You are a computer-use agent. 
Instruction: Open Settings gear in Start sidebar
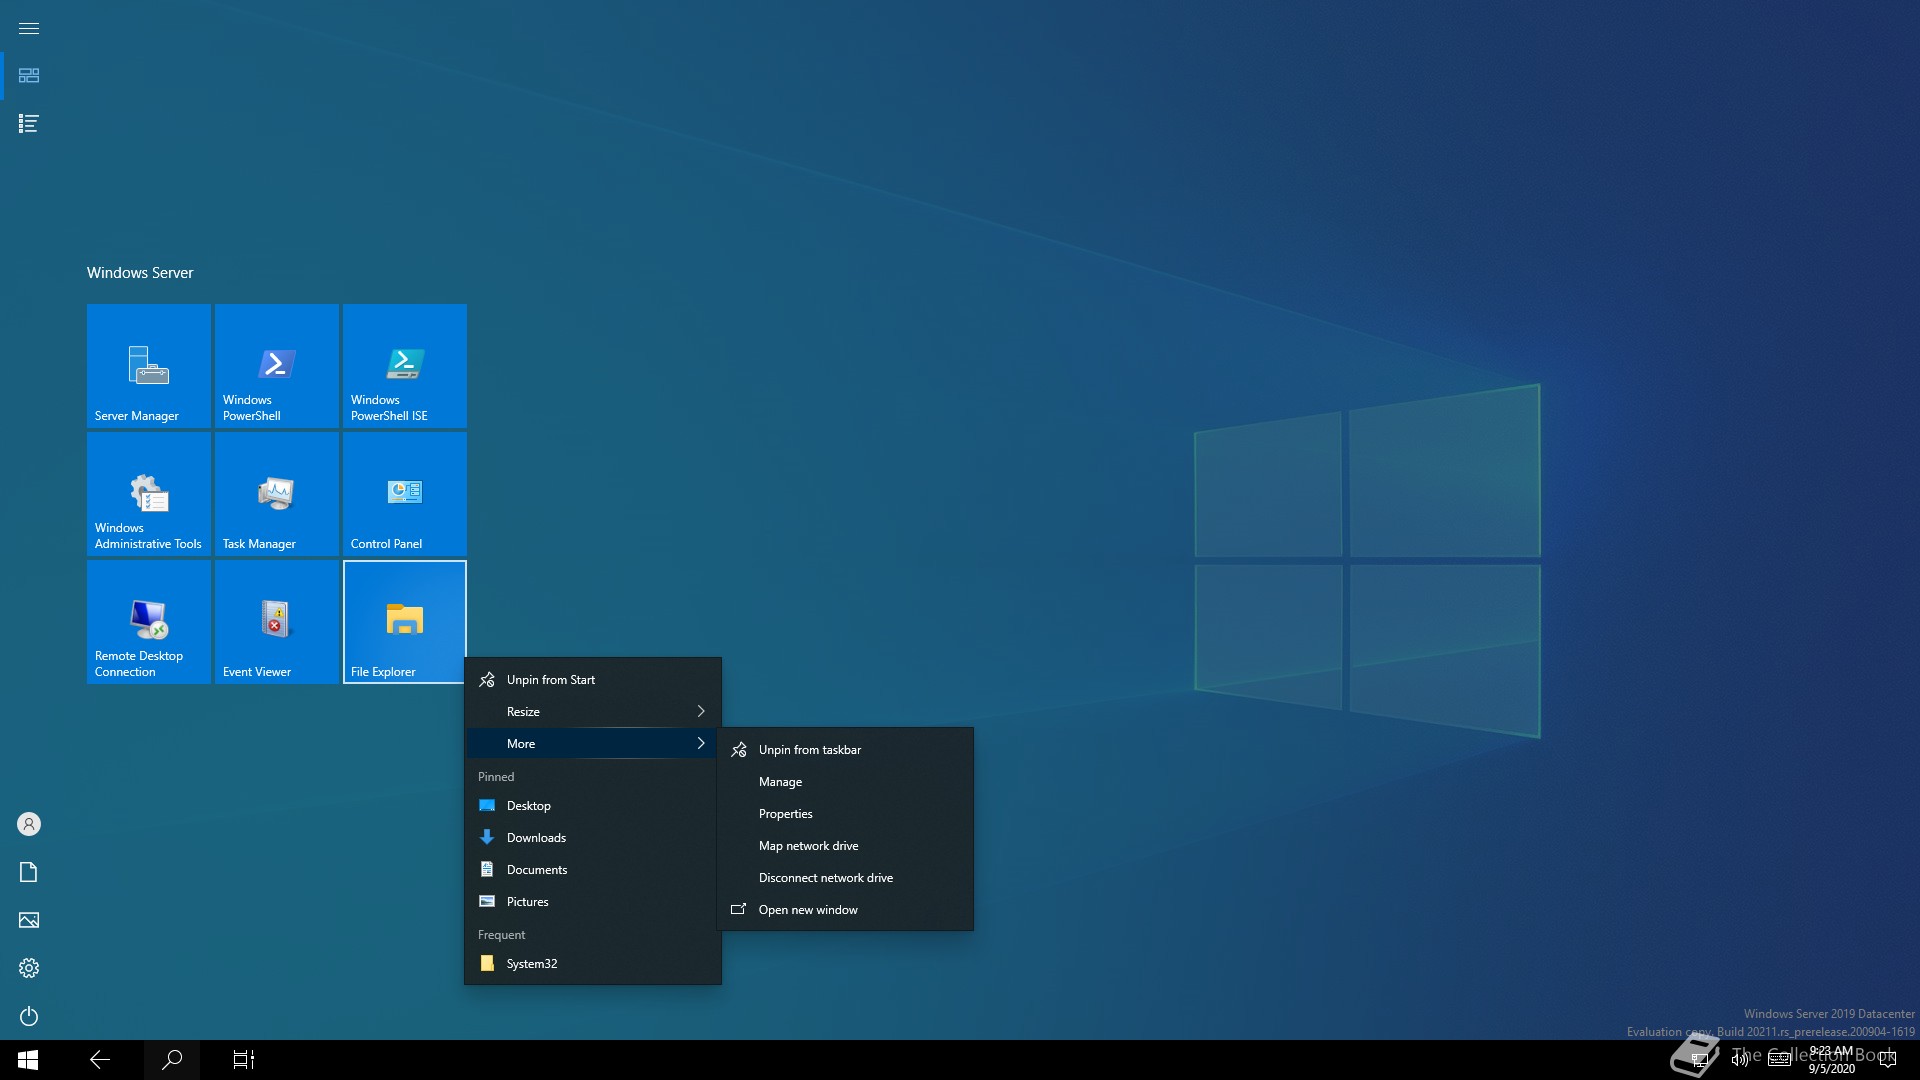pyautogui.click(x=29, y=968)
